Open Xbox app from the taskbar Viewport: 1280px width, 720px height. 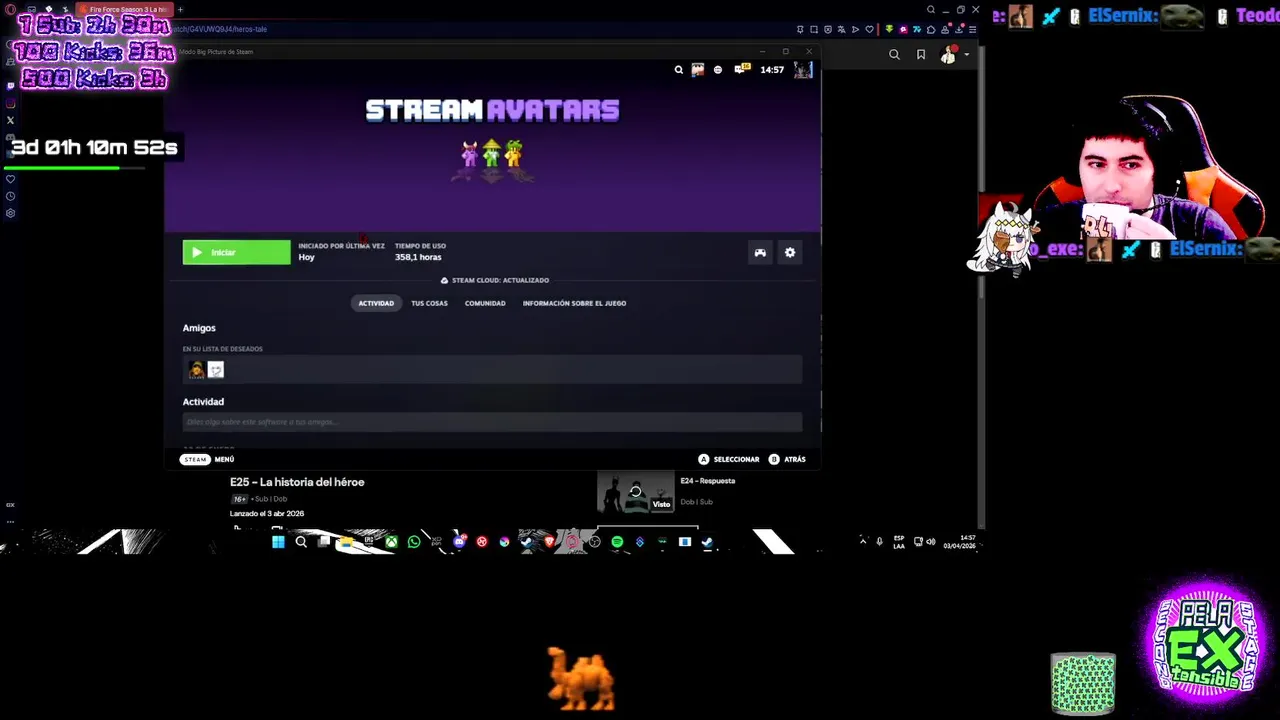[391, 542]
